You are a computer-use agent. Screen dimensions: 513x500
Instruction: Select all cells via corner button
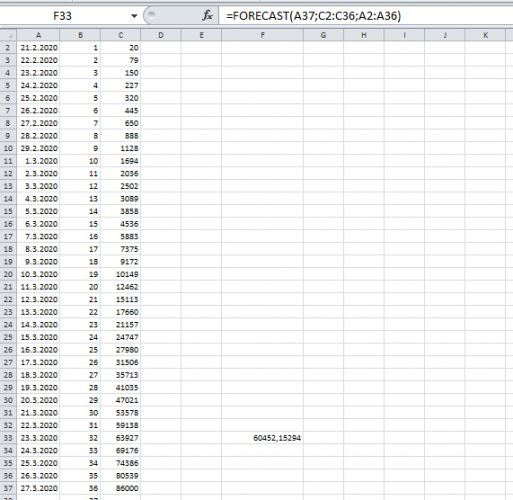click(x=8, y=35)
